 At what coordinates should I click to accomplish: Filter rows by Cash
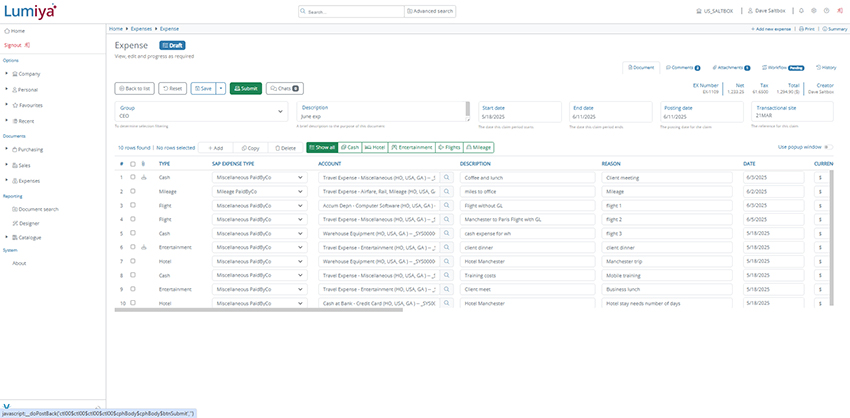[x=349, y=147]
